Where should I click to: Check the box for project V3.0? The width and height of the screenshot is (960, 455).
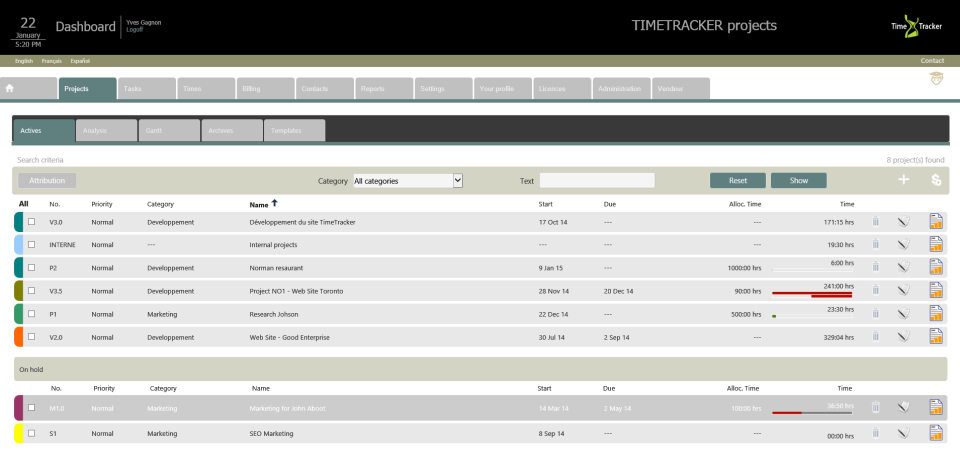coord(31,222)
